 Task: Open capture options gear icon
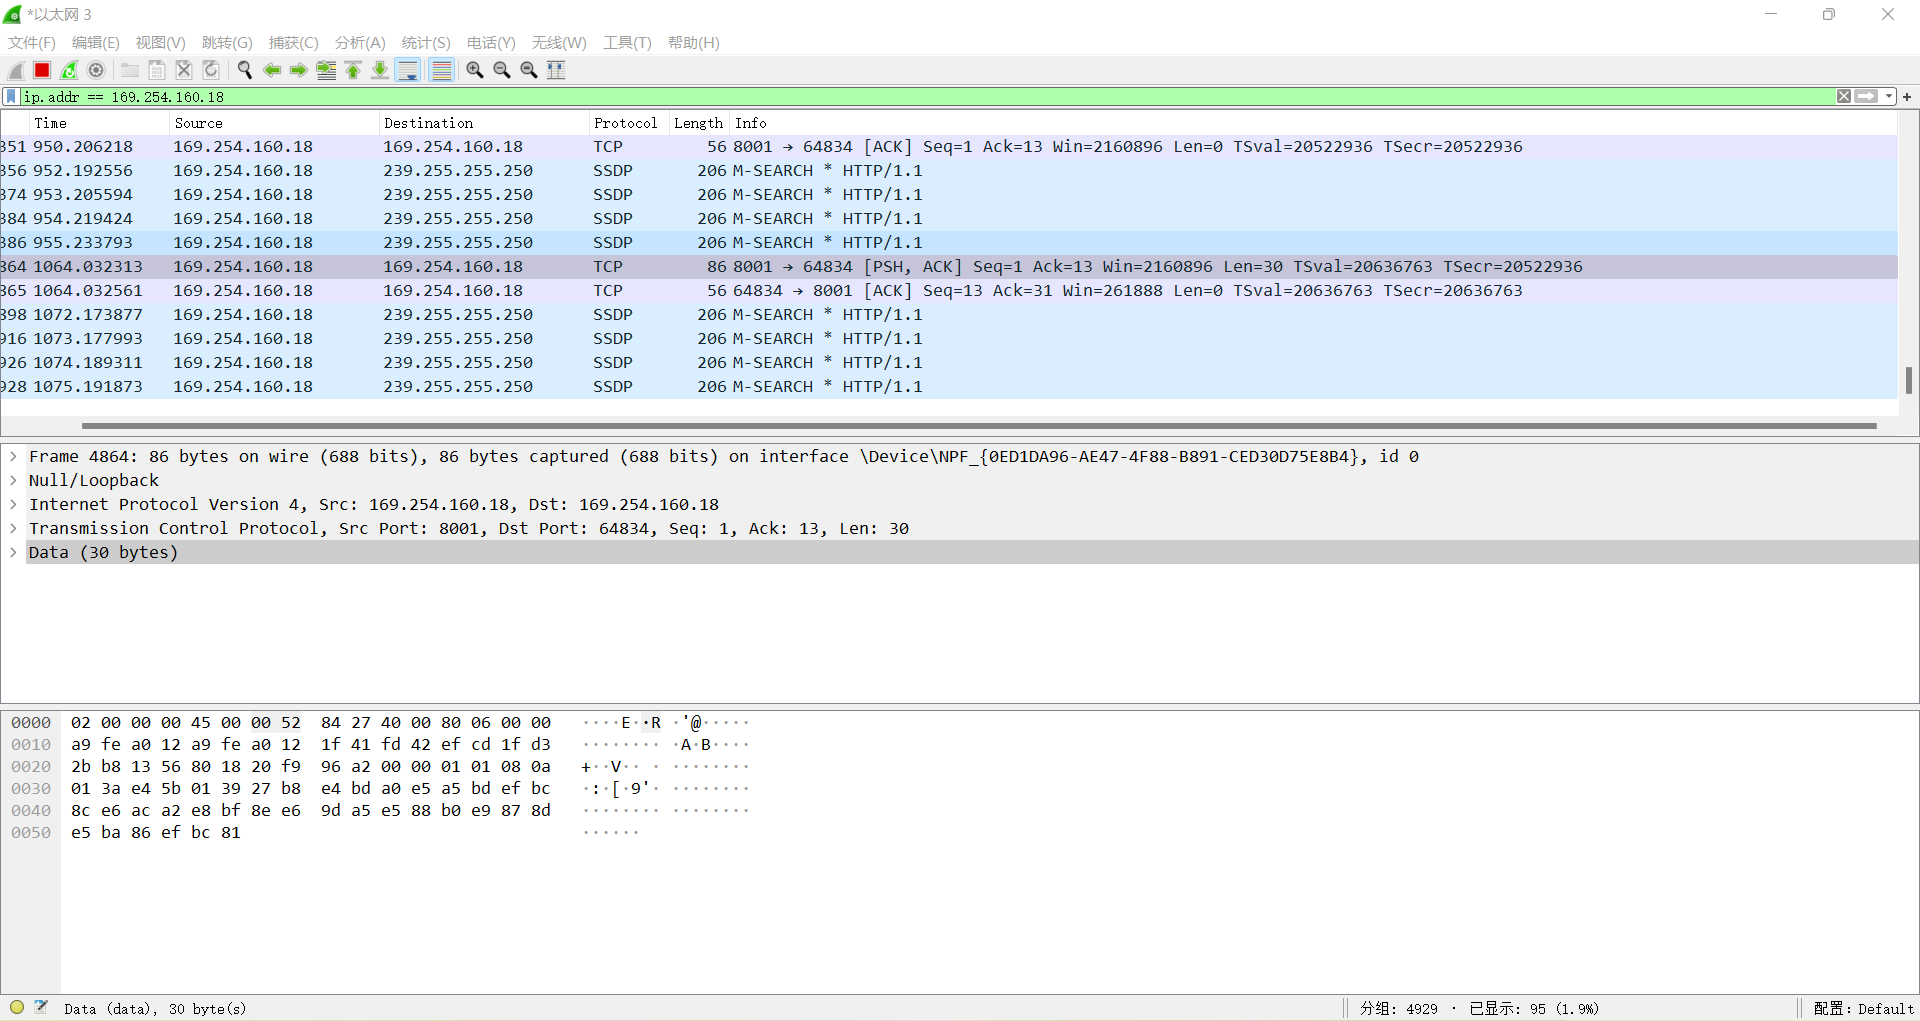pos(96,70)
